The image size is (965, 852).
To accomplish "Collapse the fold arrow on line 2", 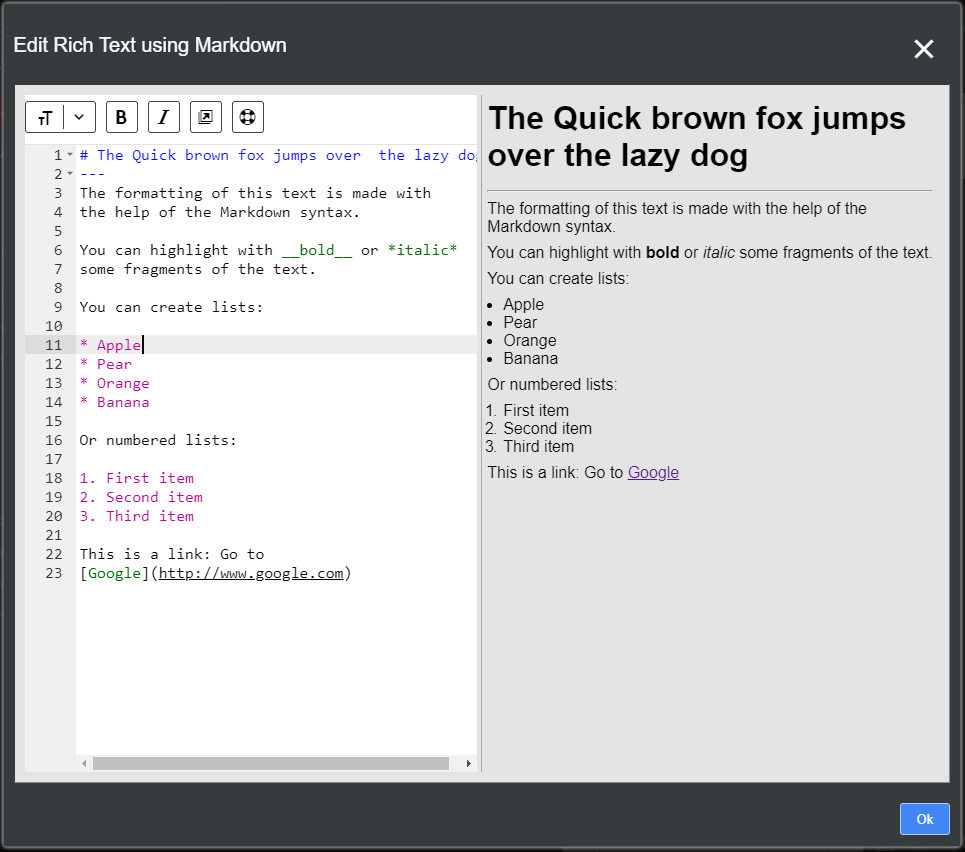I will pos(69,172).
